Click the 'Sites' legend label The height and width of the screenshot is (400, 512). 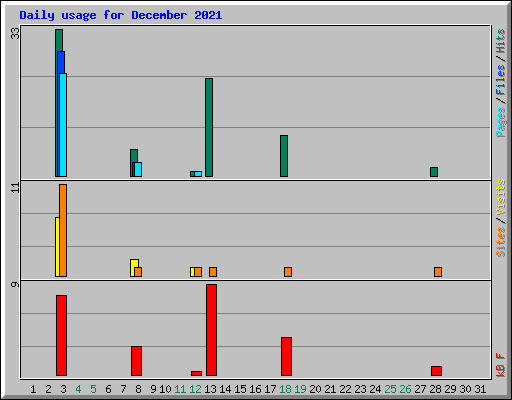pos(501,242)
